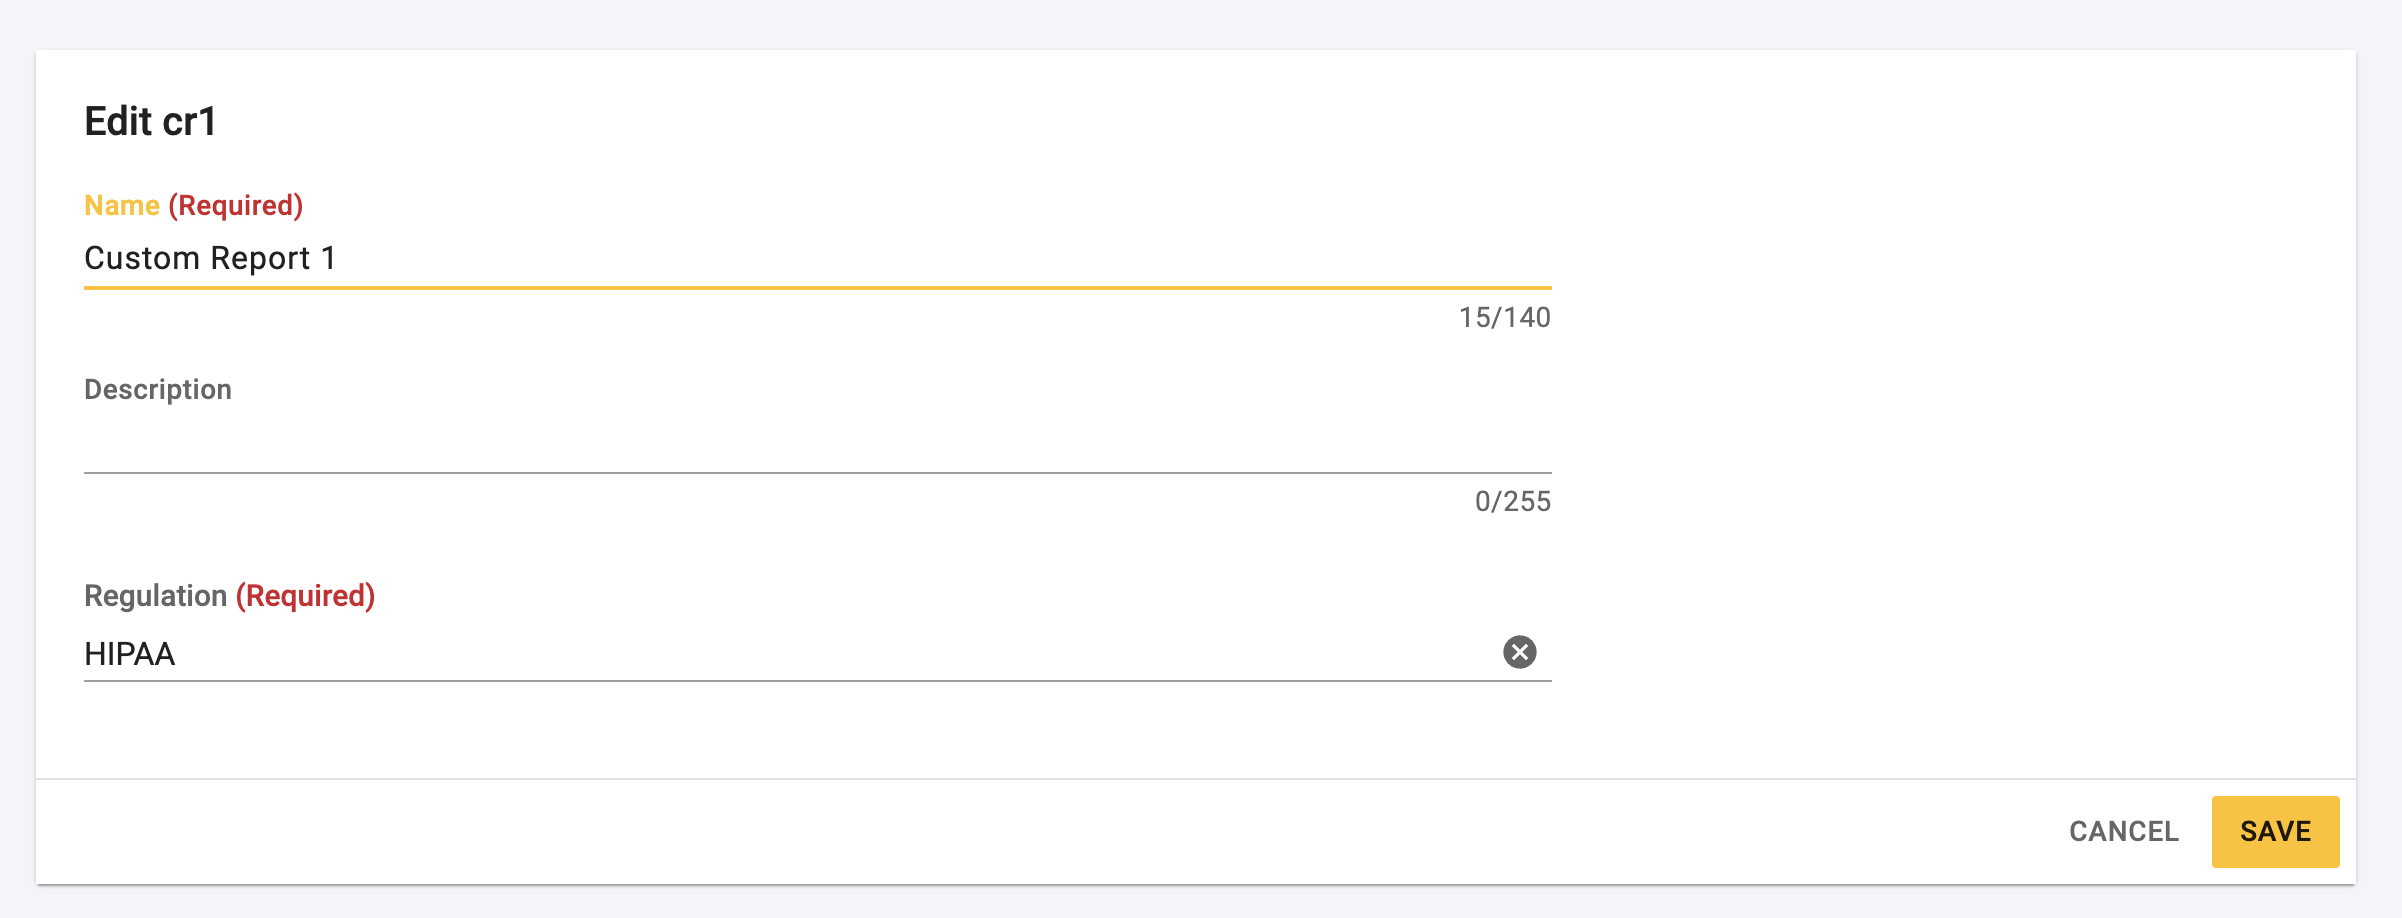Select the 'HIPAA' value text
2402x918 pixels.
click(x=130, y=654)
